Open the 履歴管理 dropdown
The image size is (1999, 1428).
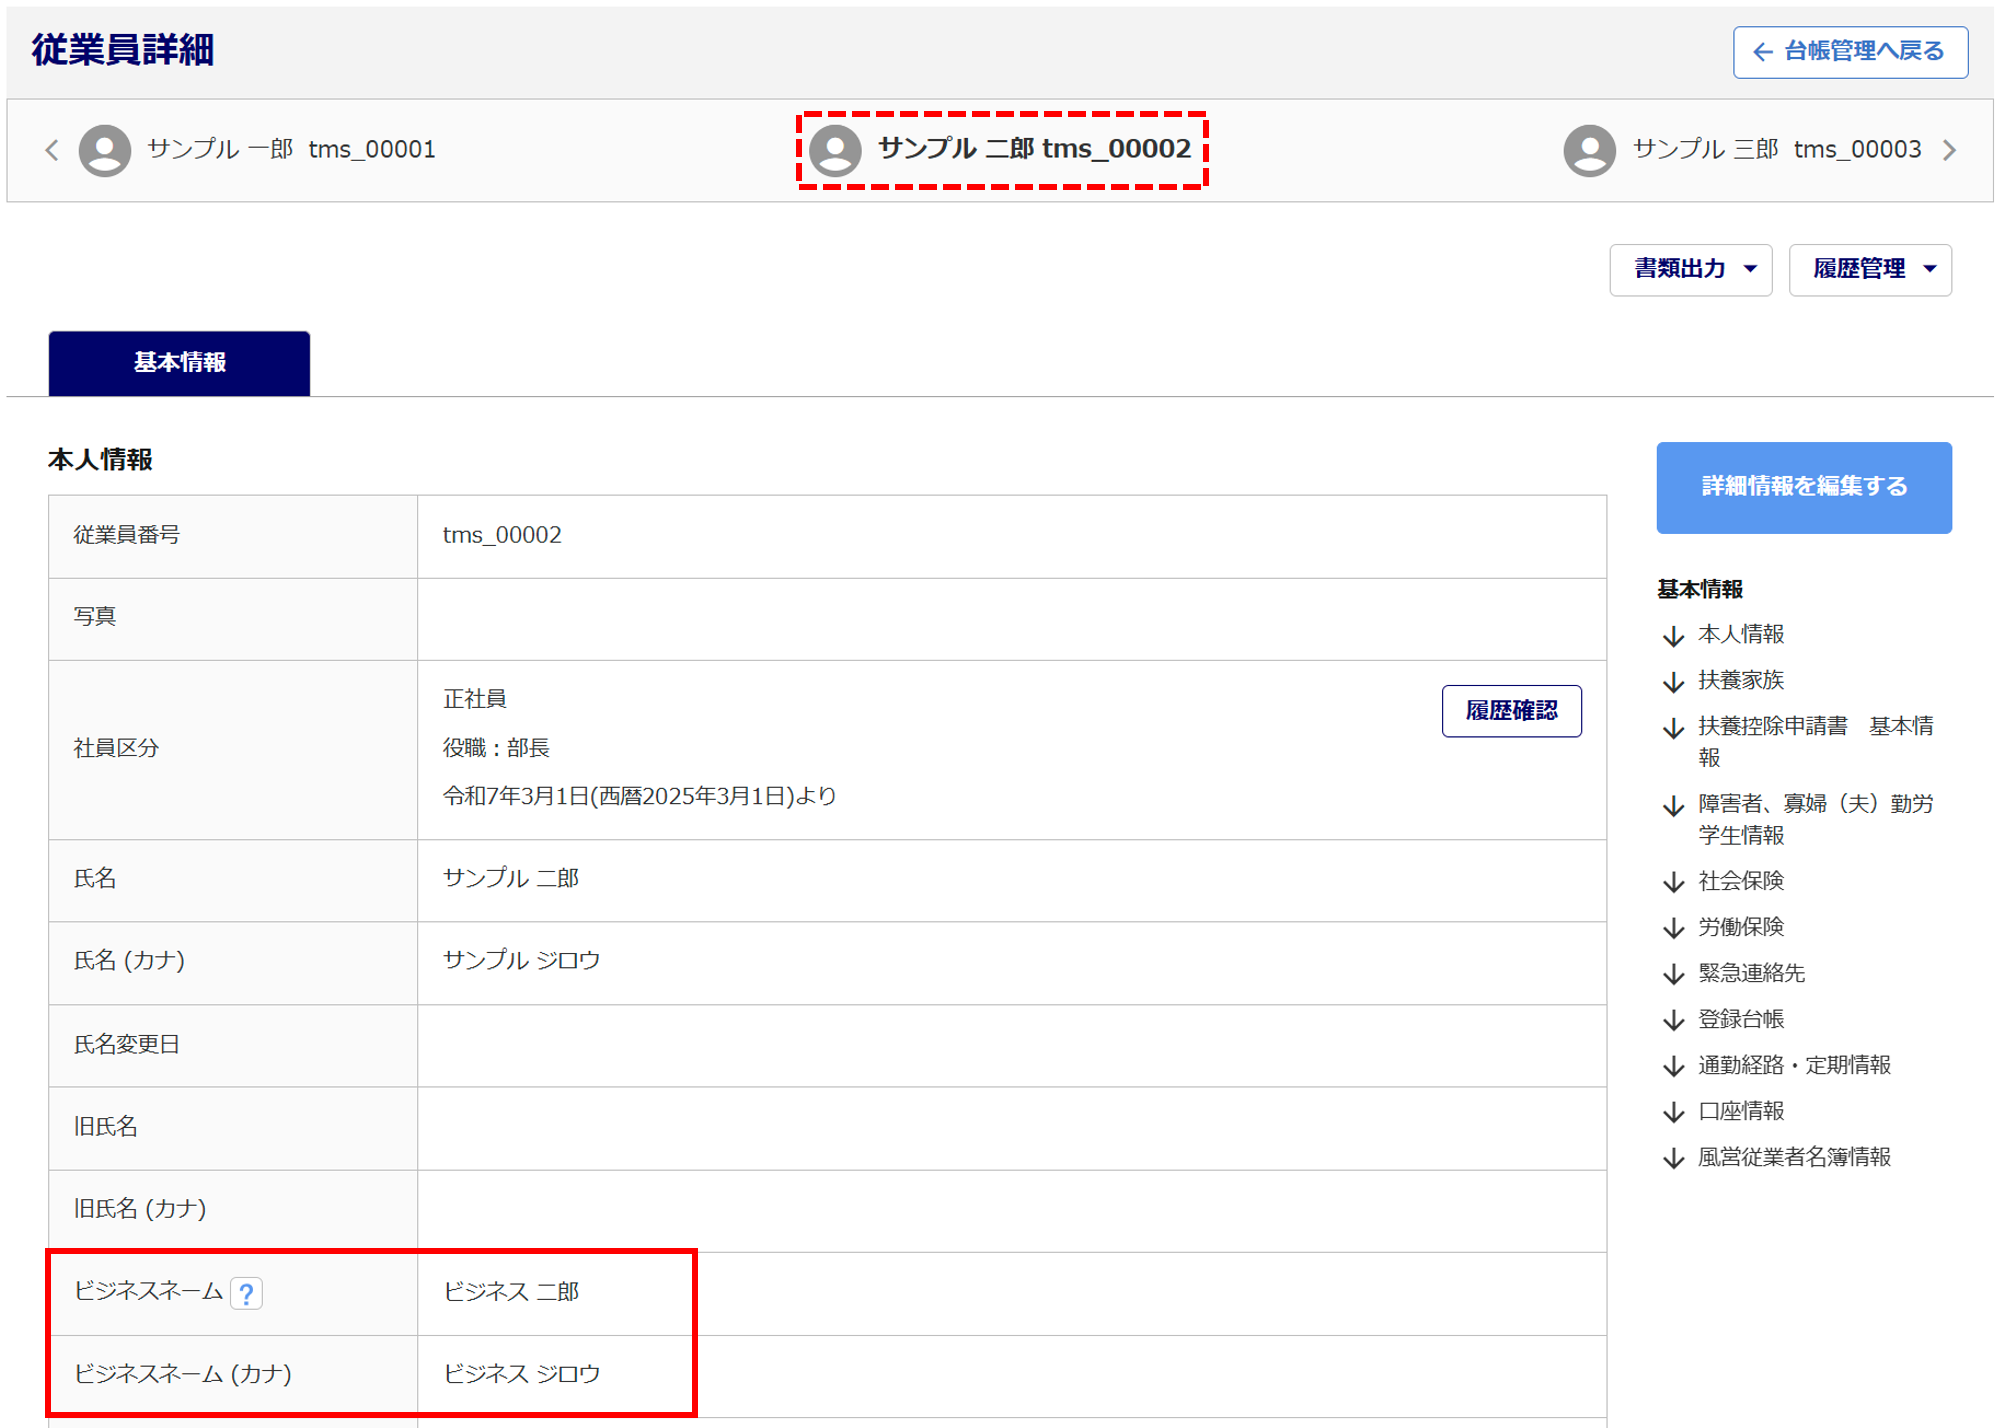point(1869,269)
